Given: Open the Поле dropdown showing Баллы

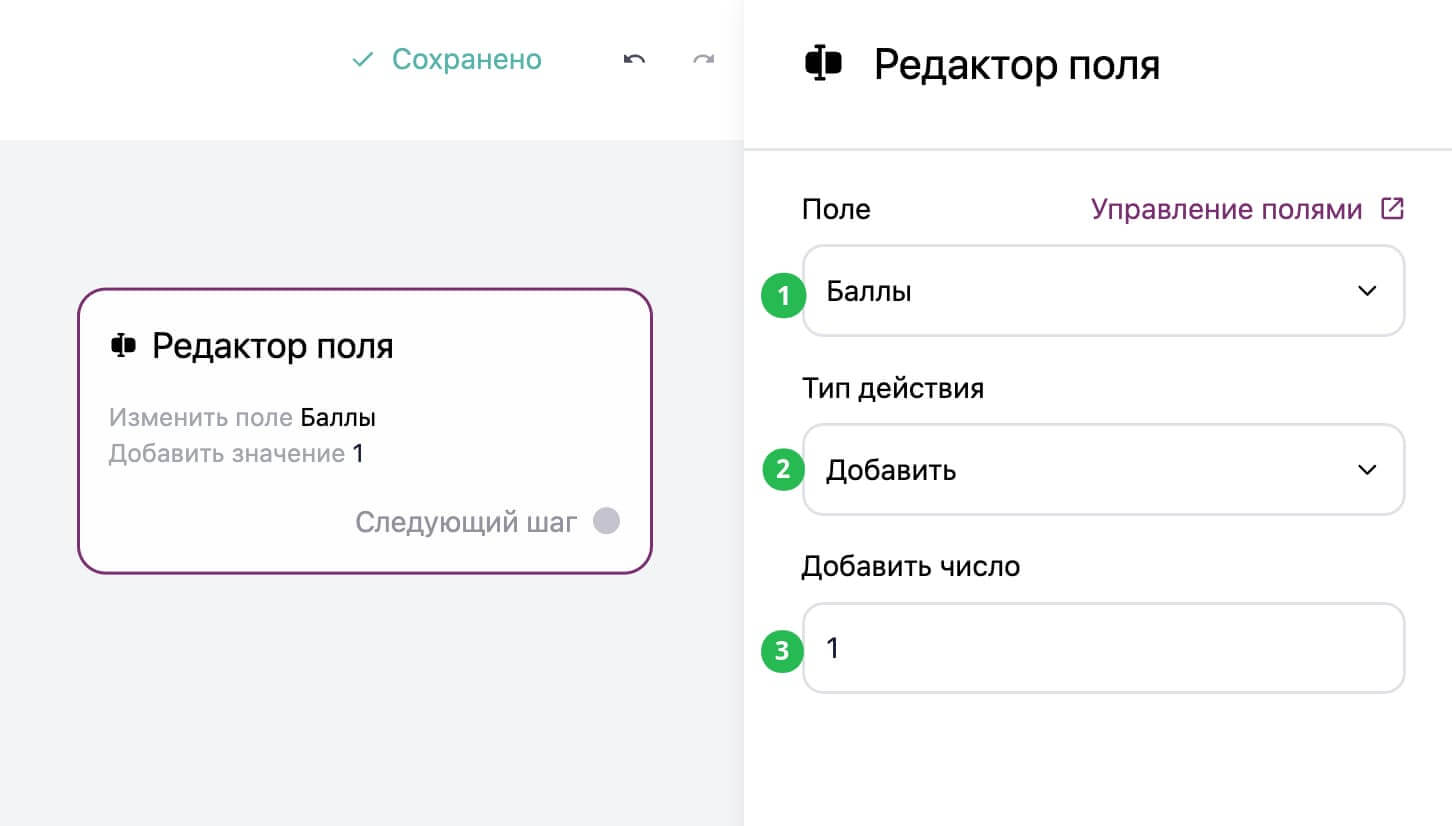Looking at the screenshot, I should point(1103,291).
